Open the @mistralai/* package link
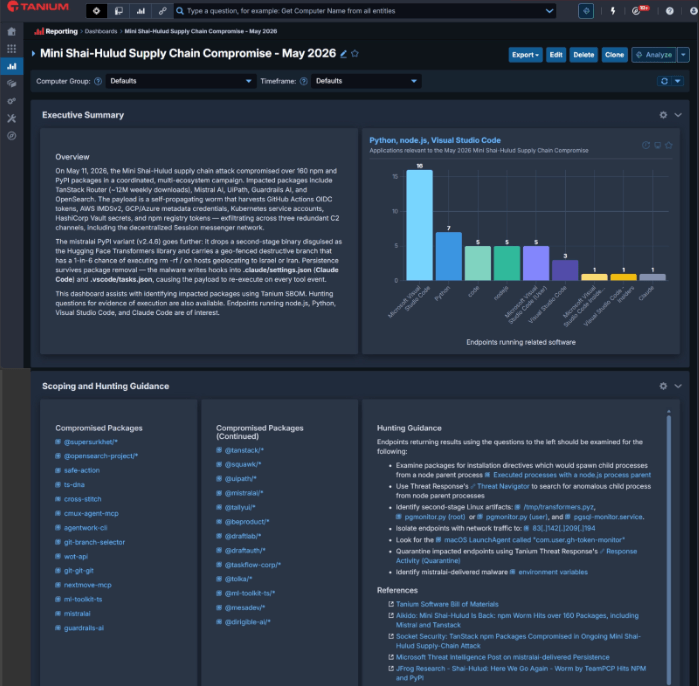Viewport: 699px width, 686px height. (x=244, y=493)
